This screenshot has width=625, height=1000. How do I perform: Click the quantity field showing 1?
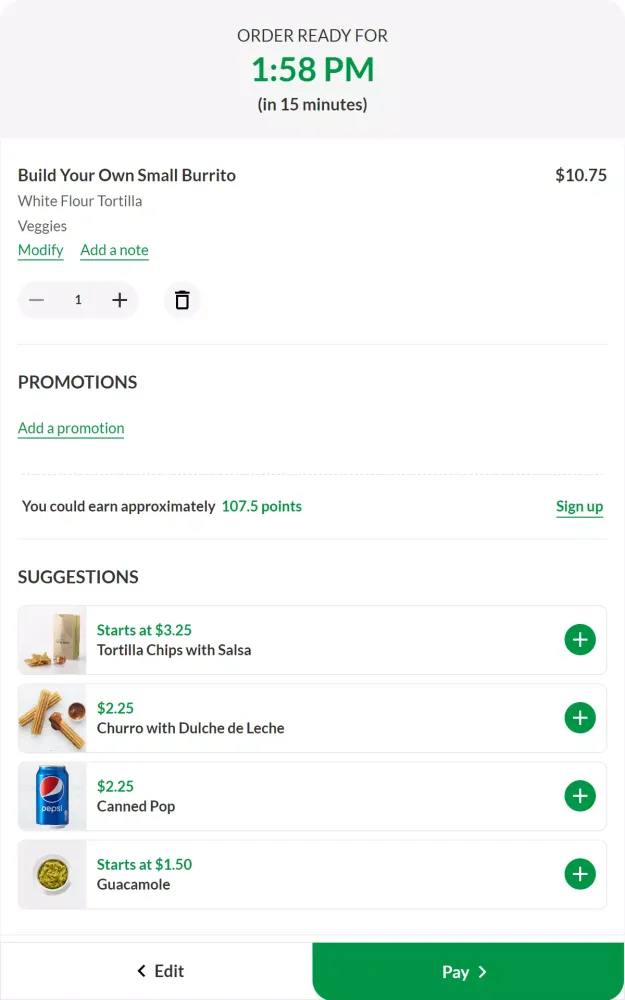[78, 300]
